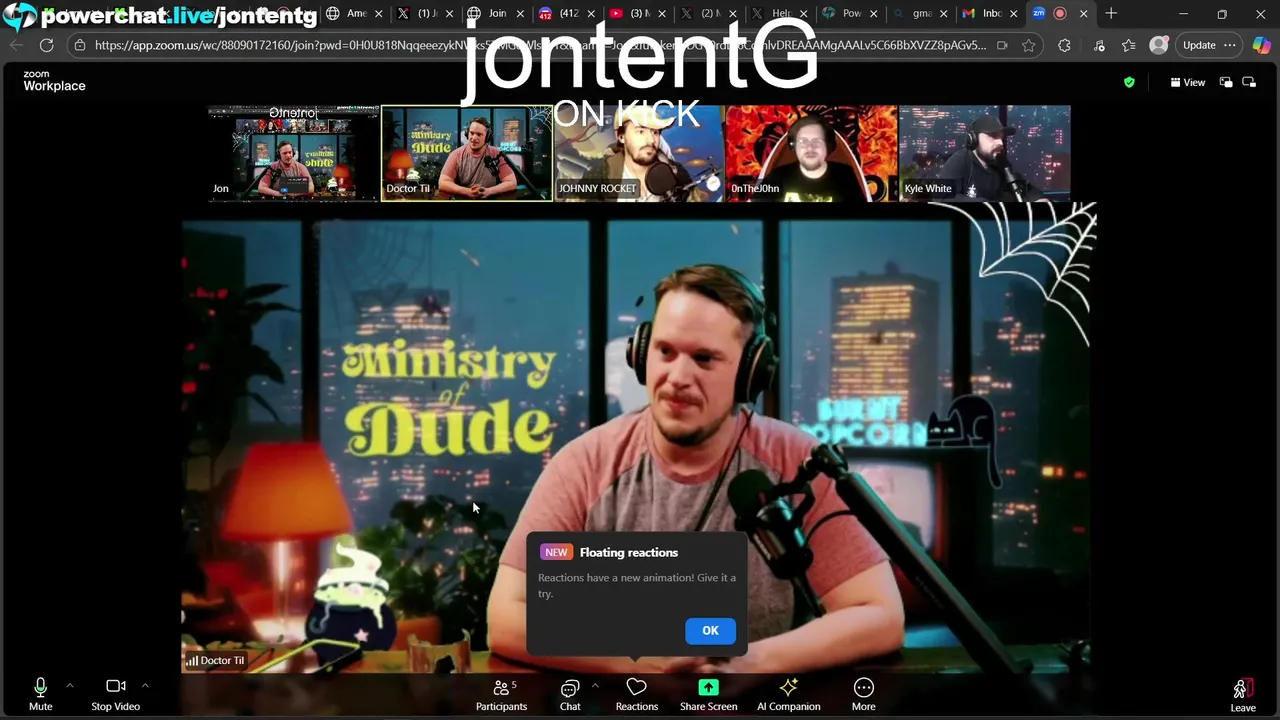Dismiss Floating reactions popup with OK

[710, 630]
